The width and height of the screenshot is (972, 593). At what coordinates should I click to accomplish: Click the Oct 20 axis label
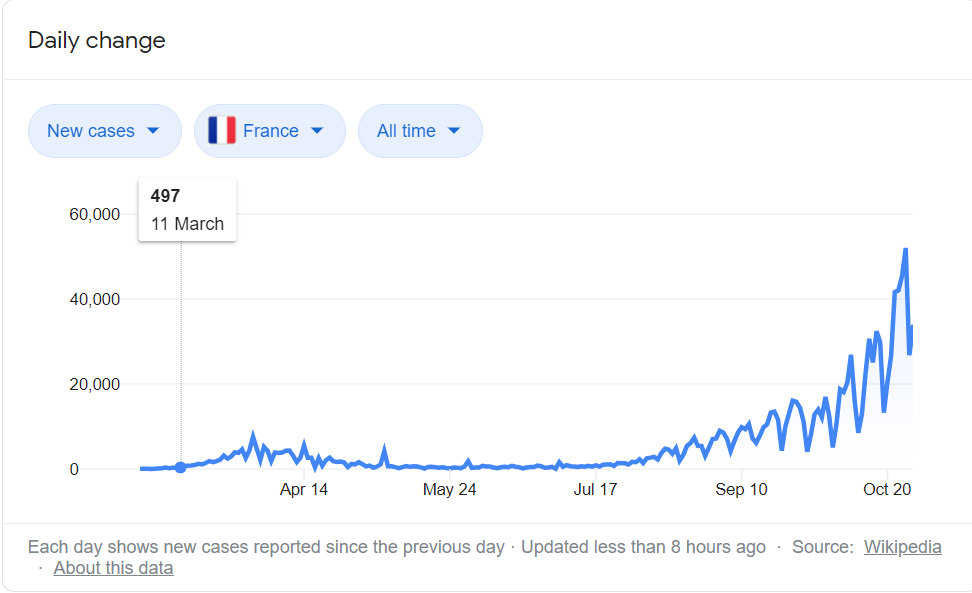(x=887, y=489)
